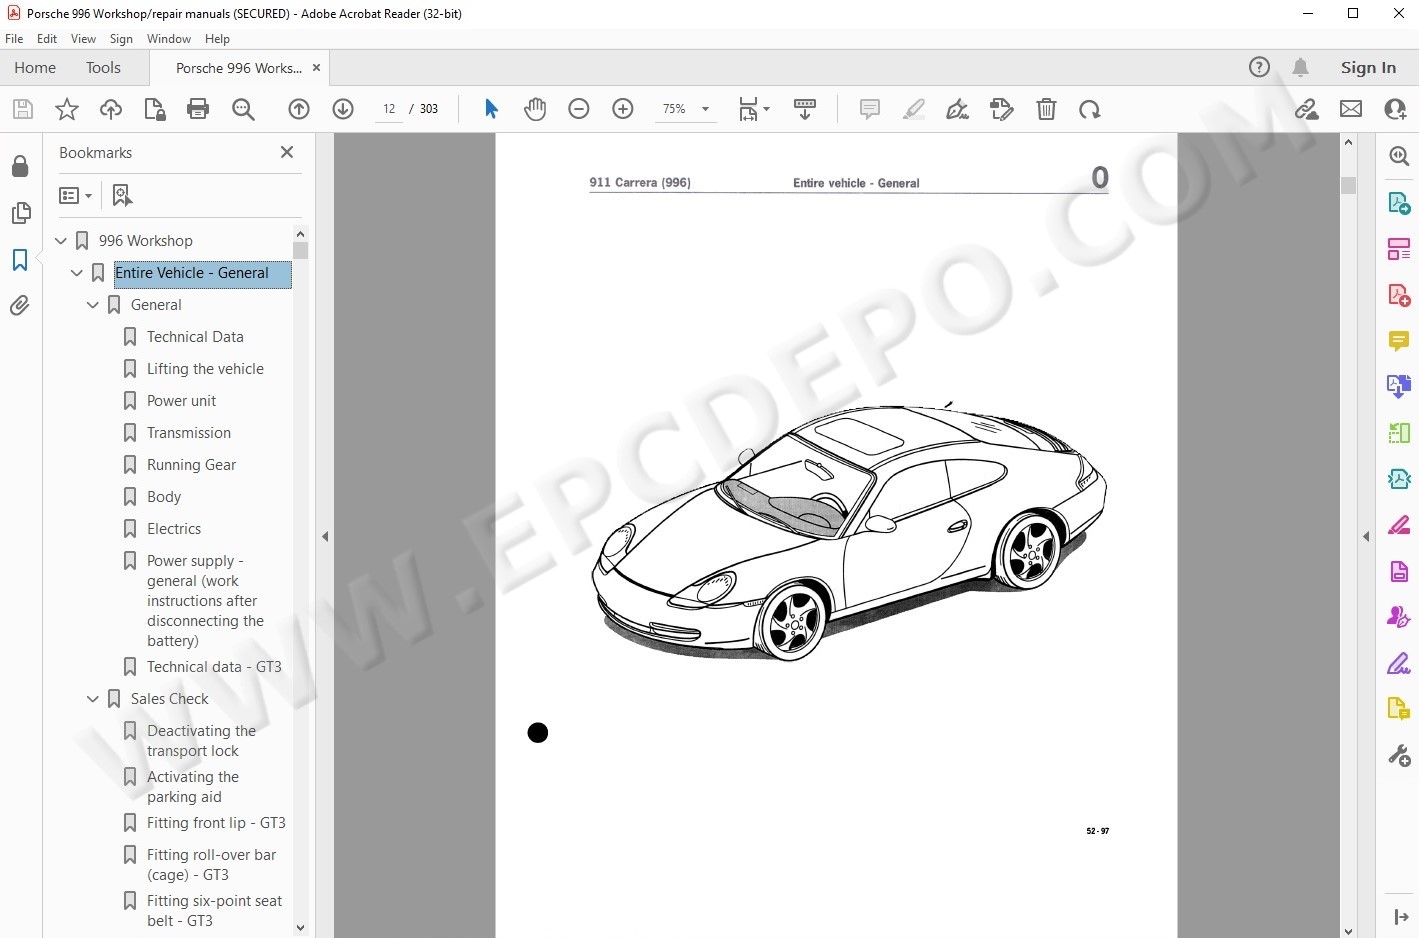Screen dimensions: 1419x938
Task: Click the Sign document pen icon
Action: tap(958, 109)
